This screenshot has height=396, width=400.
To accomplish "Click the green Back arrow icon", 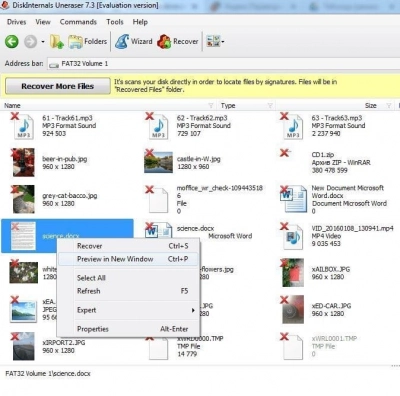I will coord(12,42).
